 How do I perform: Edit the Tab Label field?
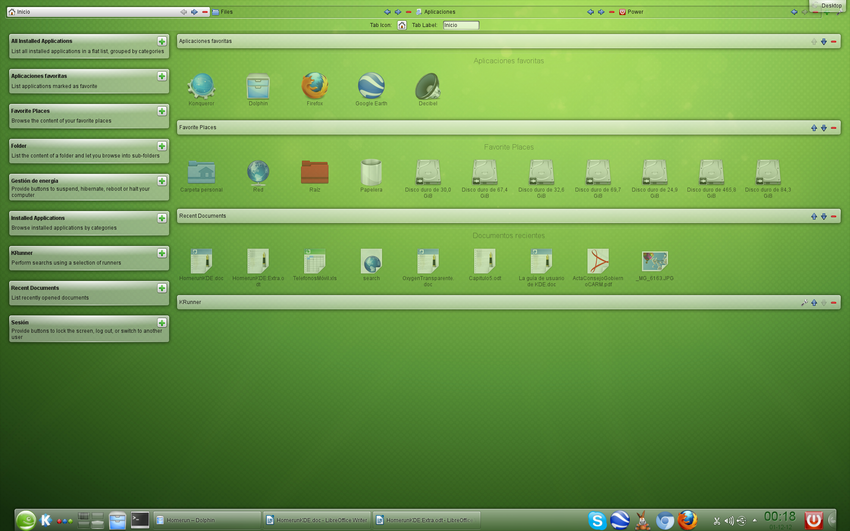[x=461, y=25]
